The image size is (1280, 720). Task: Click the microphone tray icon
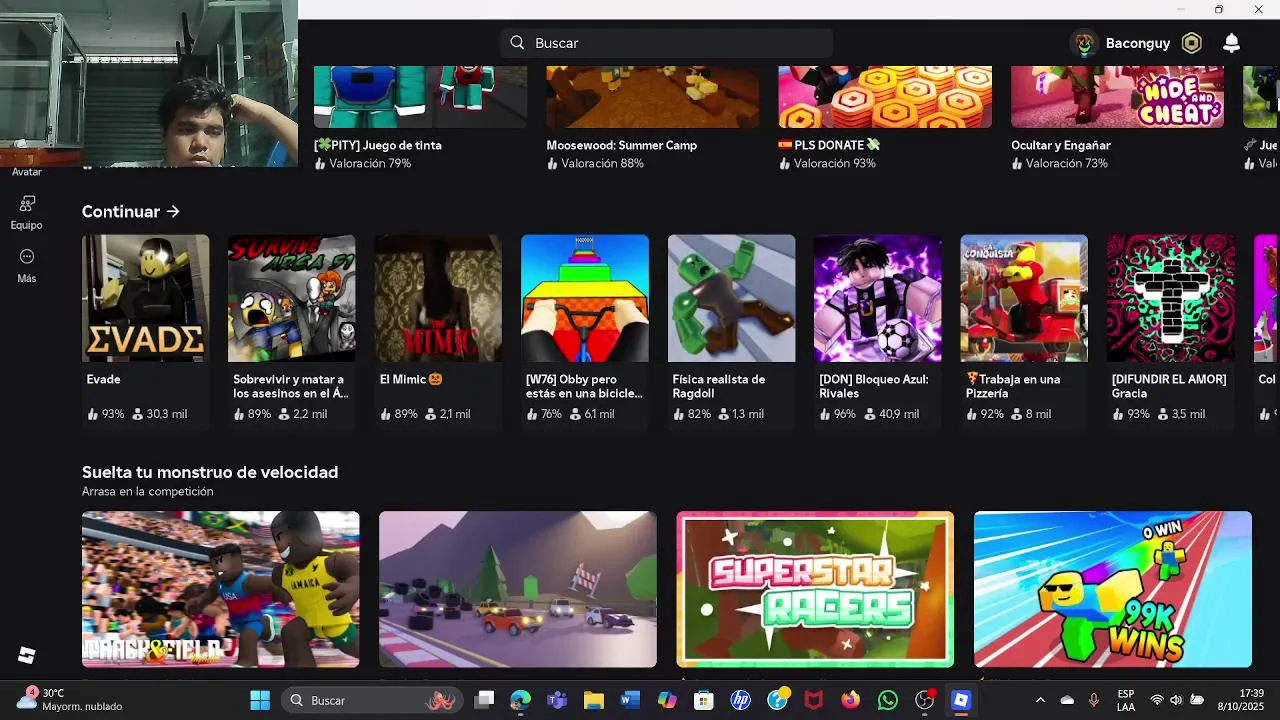pyautogui.click(x=1094, y=700)
